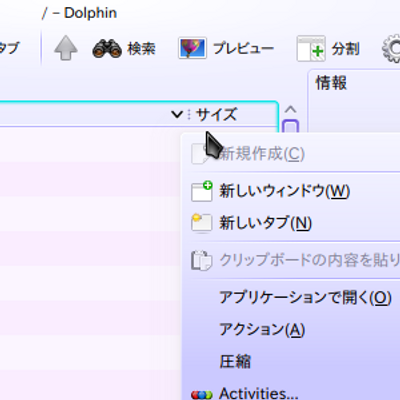Click the 情報 panel title
This screenshot has width=400, height=400.
click(331, 83)
